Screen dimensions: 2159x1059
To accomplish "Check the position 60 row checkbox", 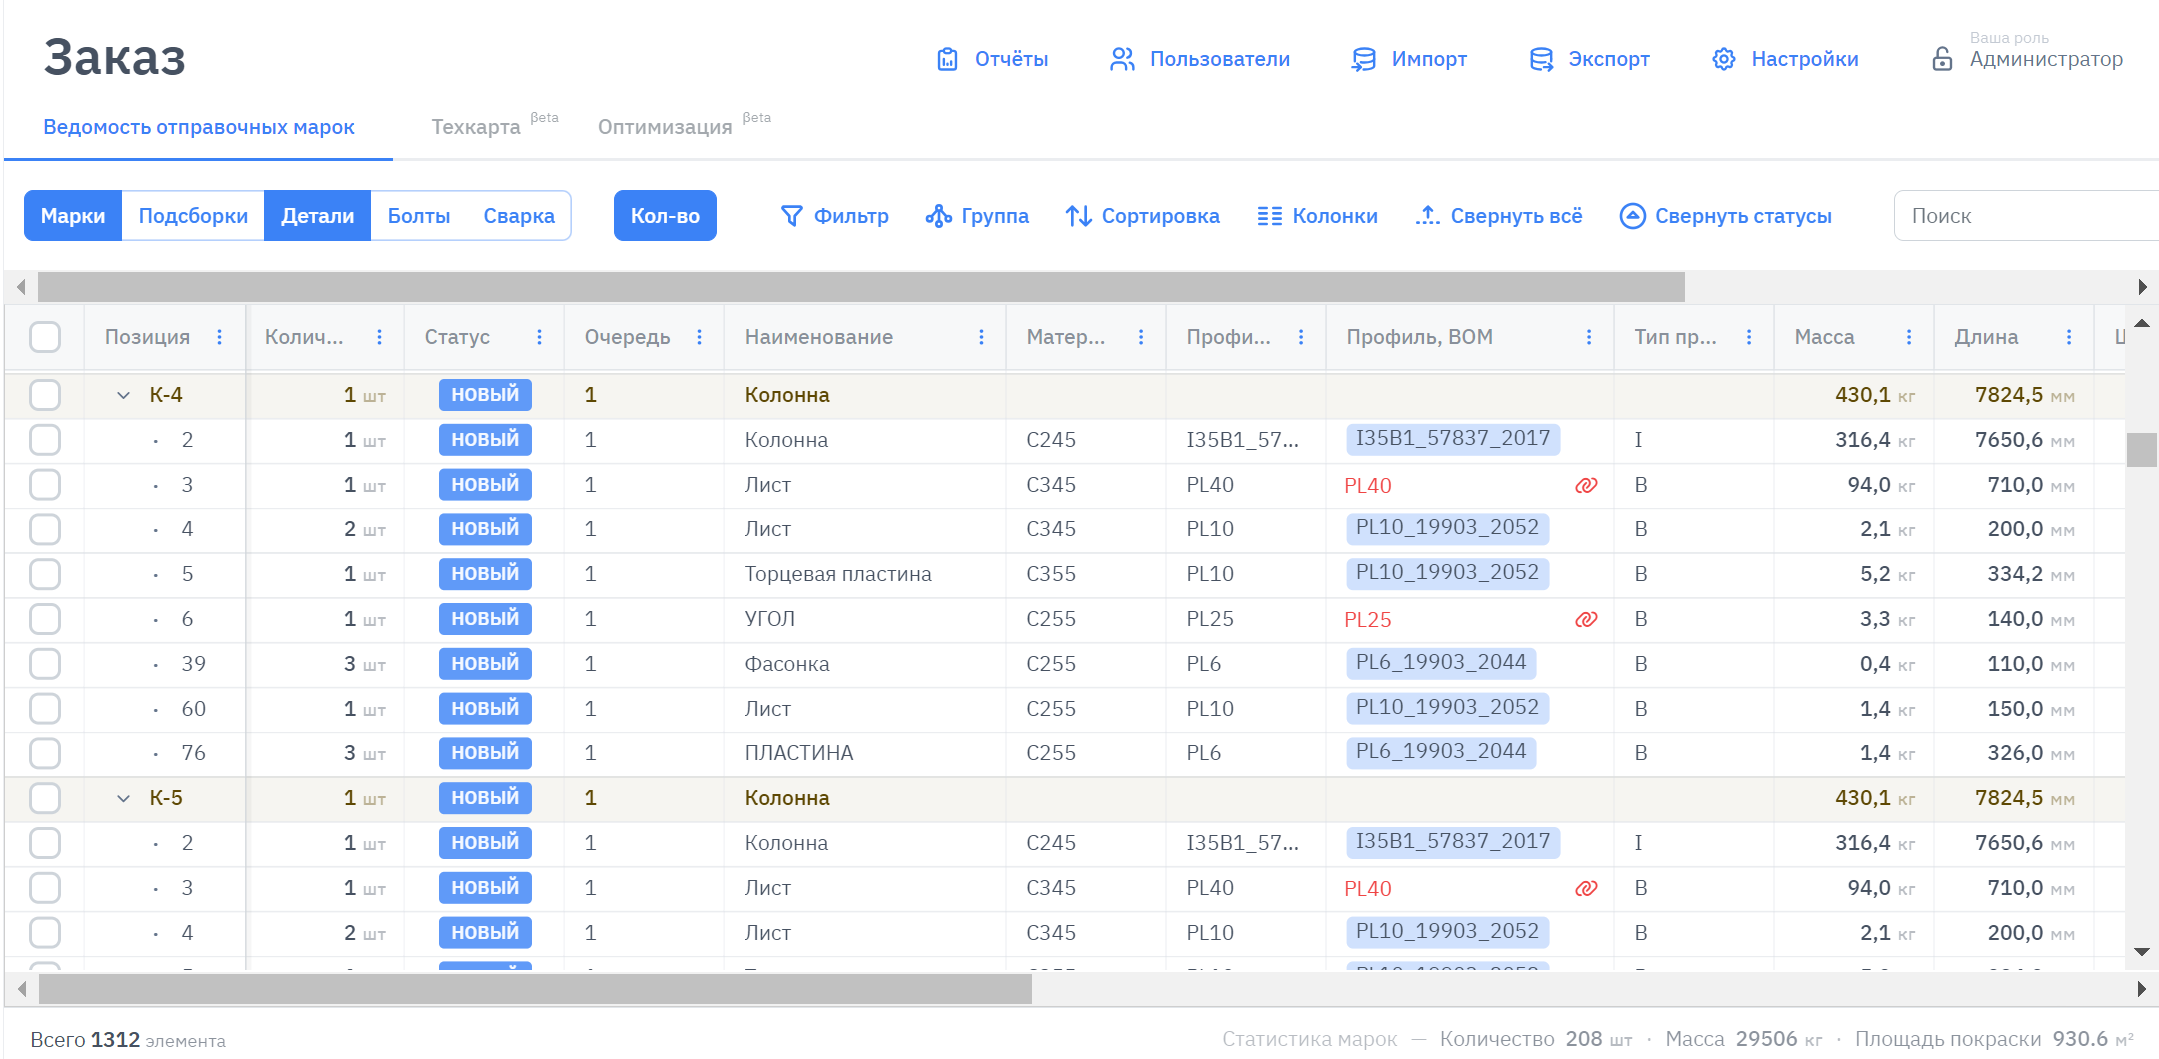I will point(45,709).
